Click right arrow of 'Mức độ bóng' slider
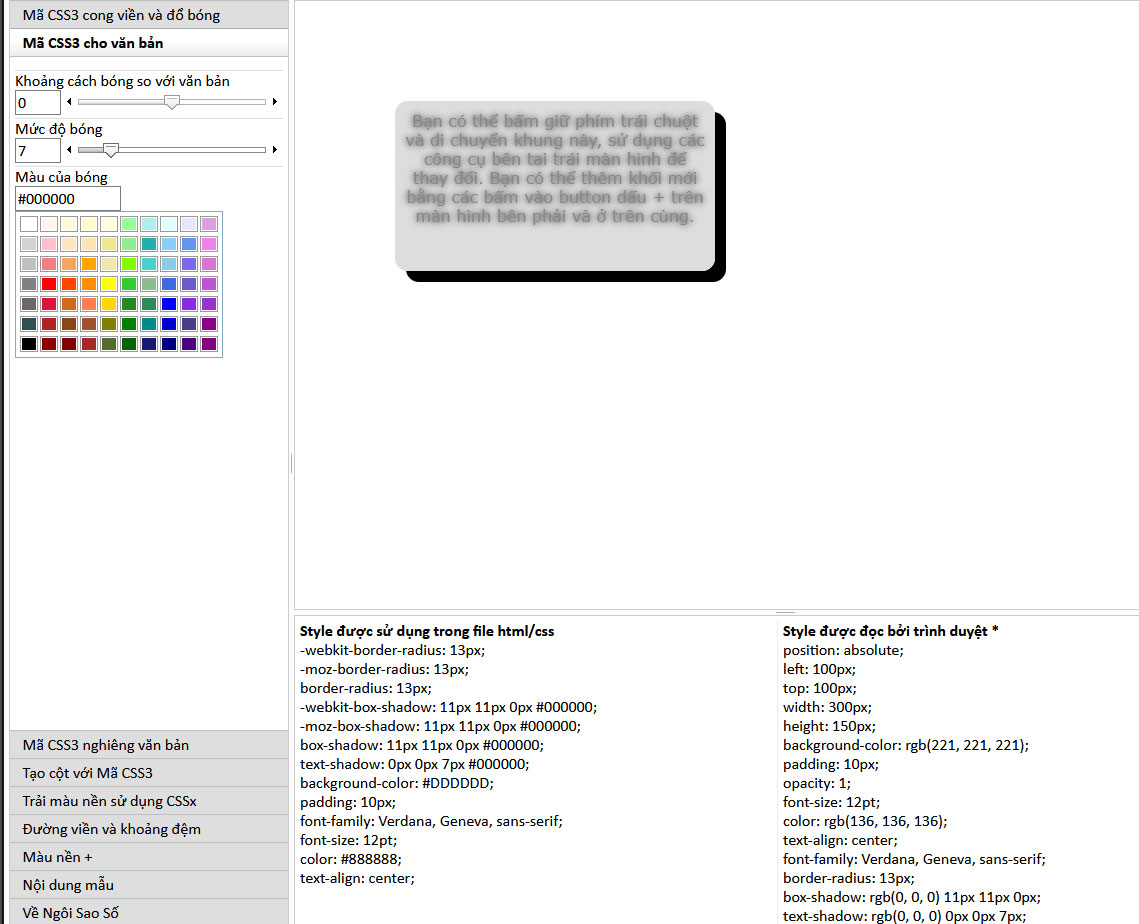Image resolution: width=1139 pixels, height=924 pixels. click(x=274, y=150)
